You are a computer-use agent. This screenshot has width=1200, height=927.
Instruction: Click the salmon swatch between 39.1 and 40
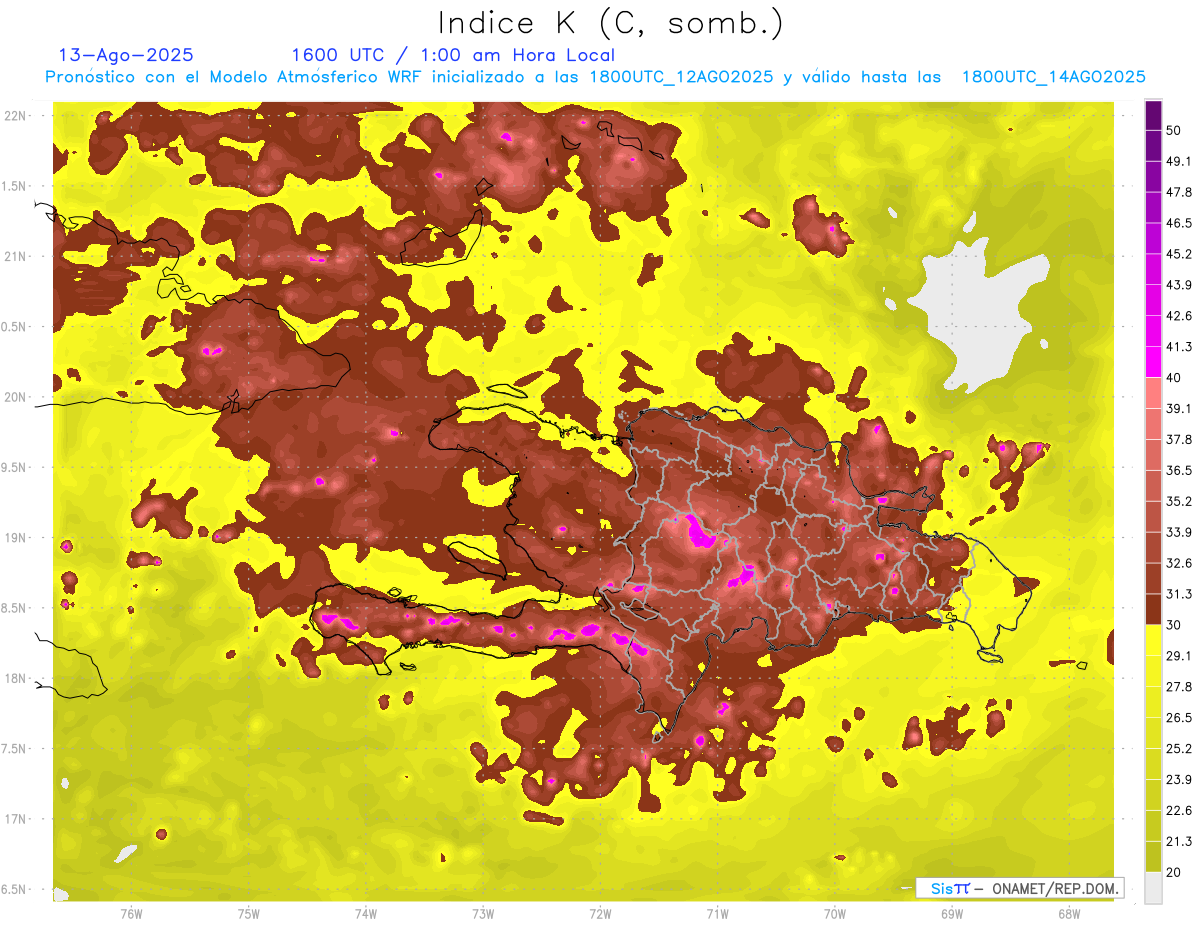click(1153, 393)
